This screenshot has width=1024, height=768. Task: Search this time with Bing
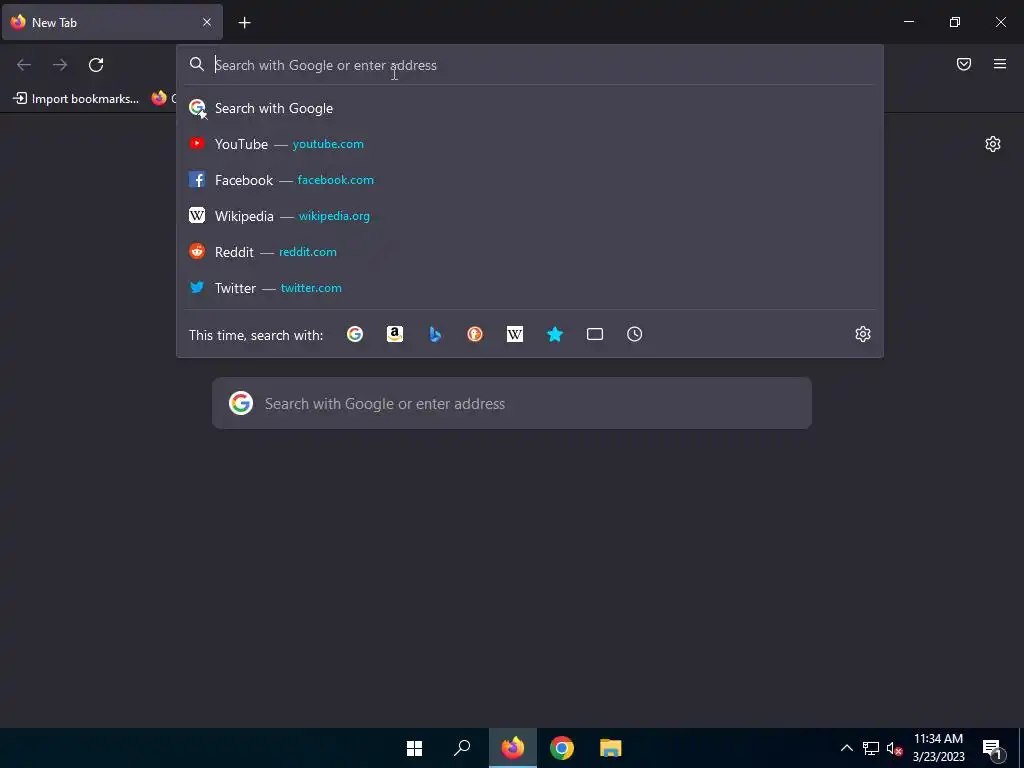click(435, 334)
